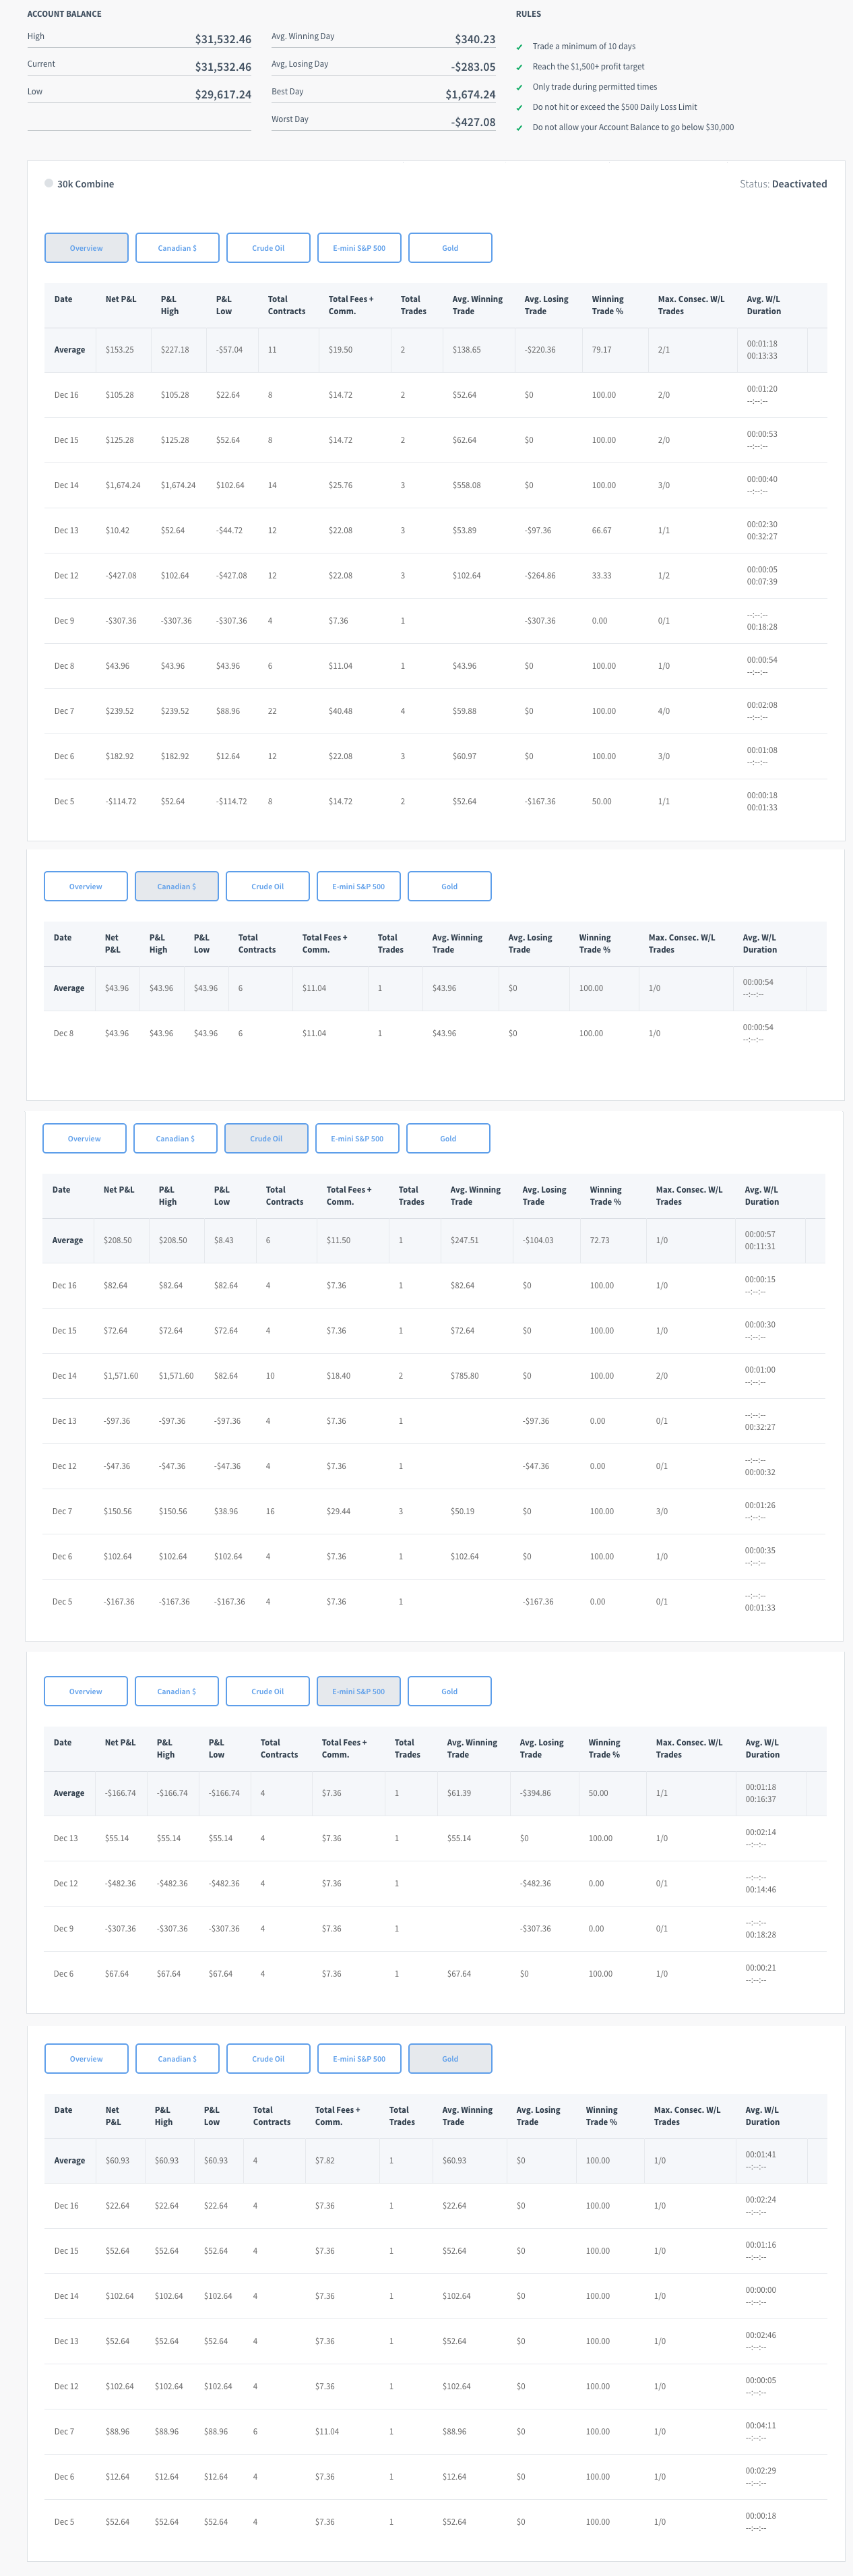Toggle the check for the $500 Daily Loss Limit rule

[x=519, y=107]
